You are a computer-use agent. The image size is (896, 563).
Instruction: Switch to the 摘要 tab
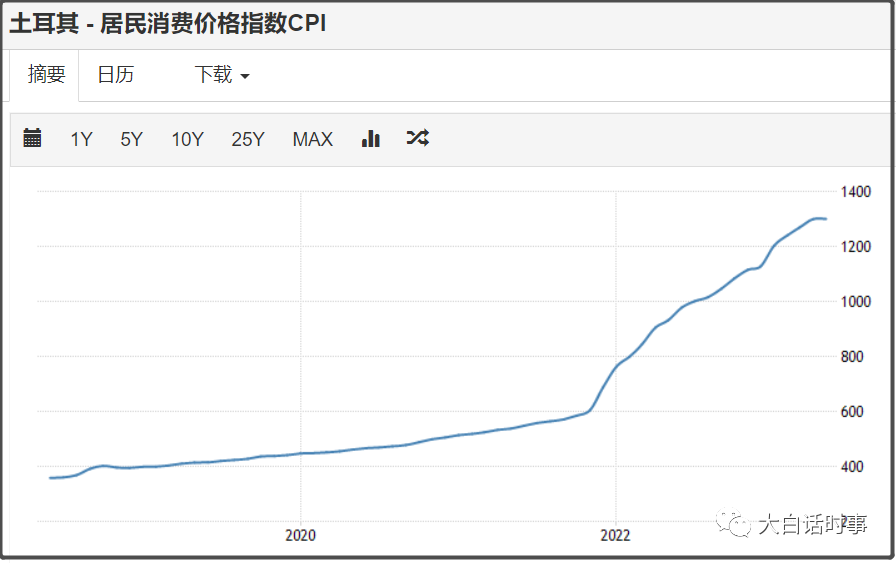tap(46, 75)
